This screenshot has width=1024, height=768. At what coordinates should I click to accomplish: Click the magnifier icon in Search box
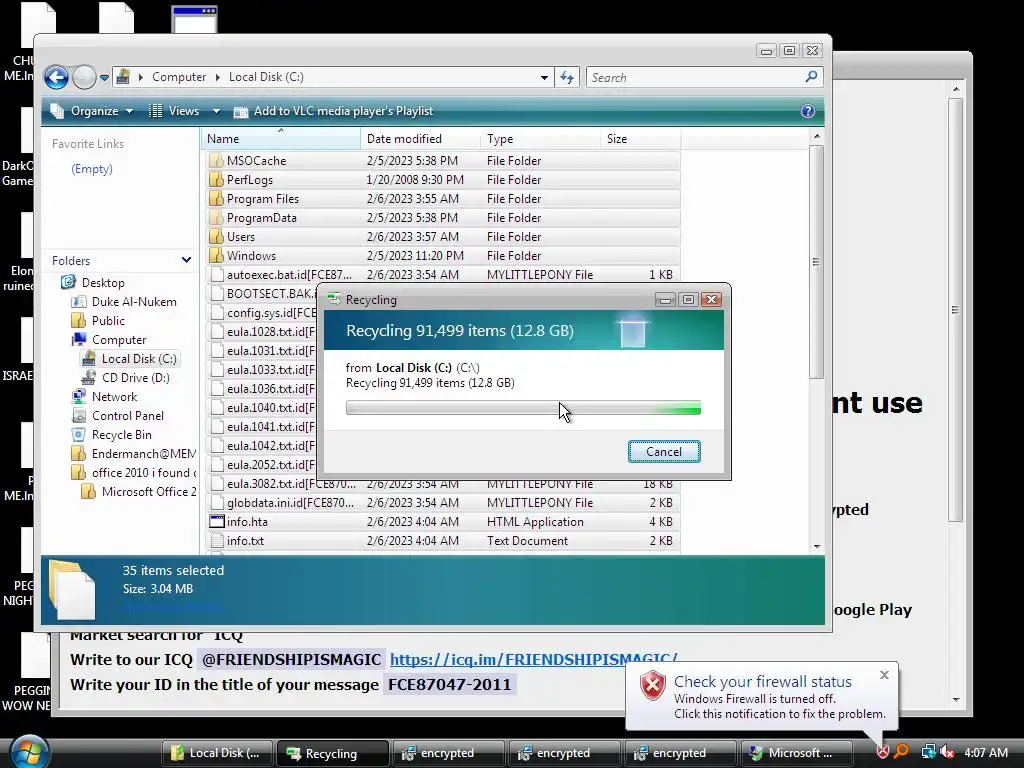click(811, 76)
